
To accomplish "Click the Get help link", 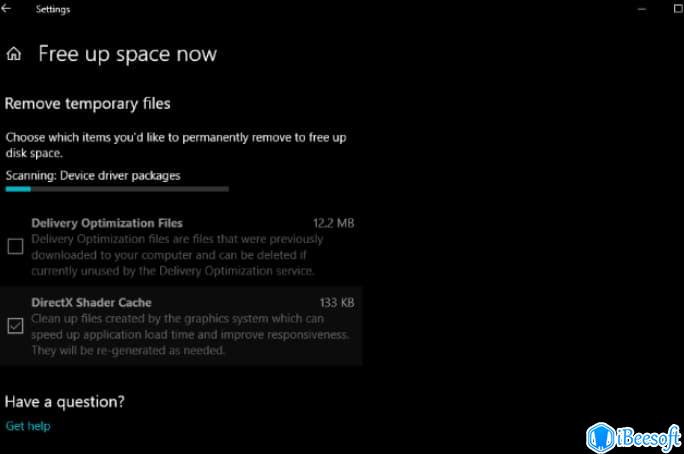I will coord(28,426).
